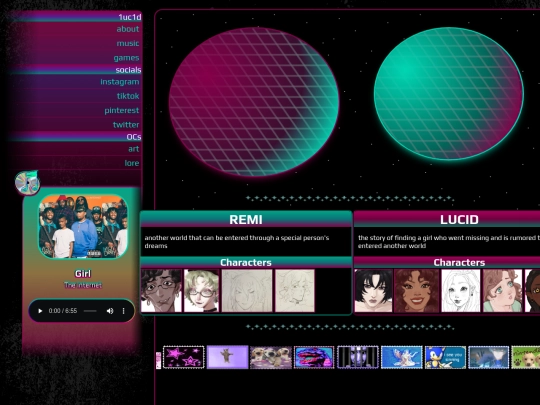
Task: Open the music page link
Action: 128,43
